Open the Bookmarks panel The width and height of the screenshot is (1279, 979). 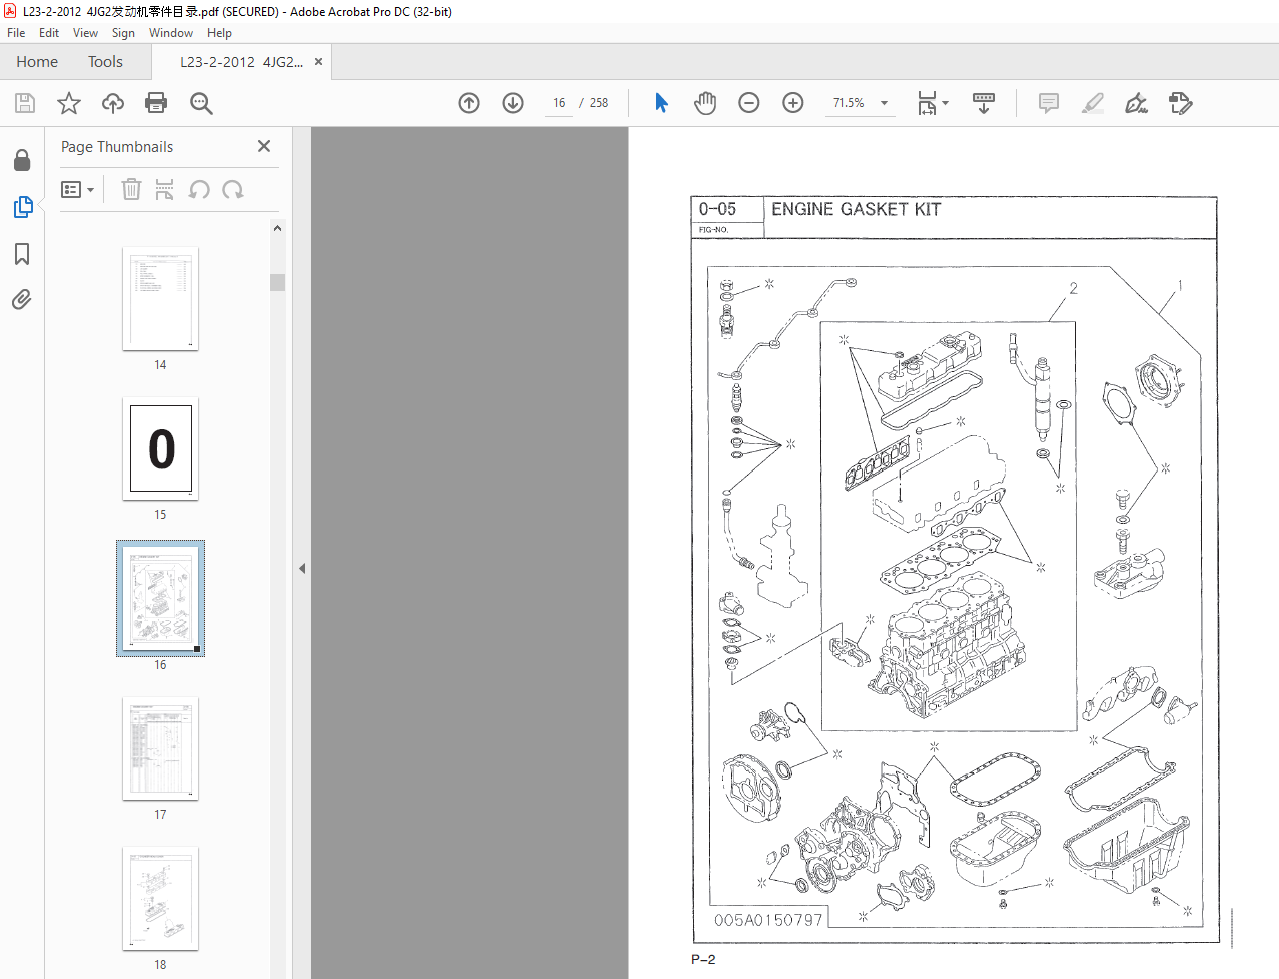click(22, 254)
